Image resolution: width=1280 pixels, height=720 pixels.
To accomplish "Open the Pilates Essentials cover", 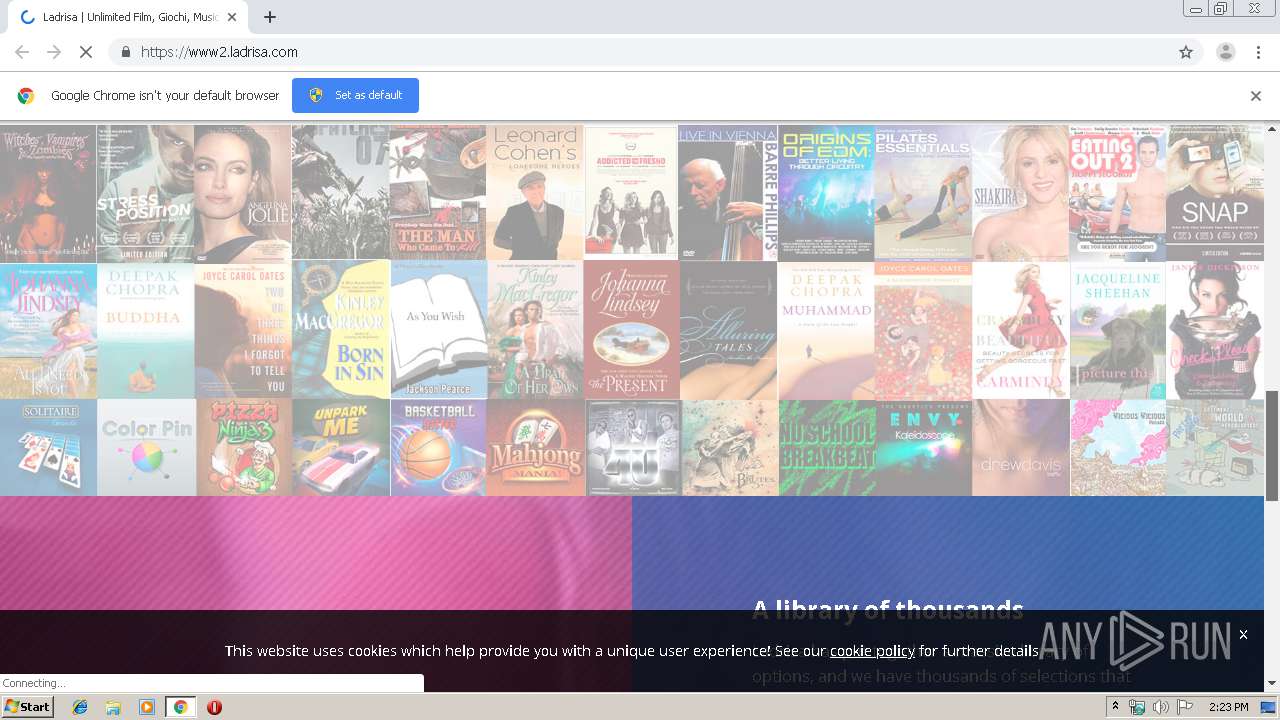I will click(923, 193).
